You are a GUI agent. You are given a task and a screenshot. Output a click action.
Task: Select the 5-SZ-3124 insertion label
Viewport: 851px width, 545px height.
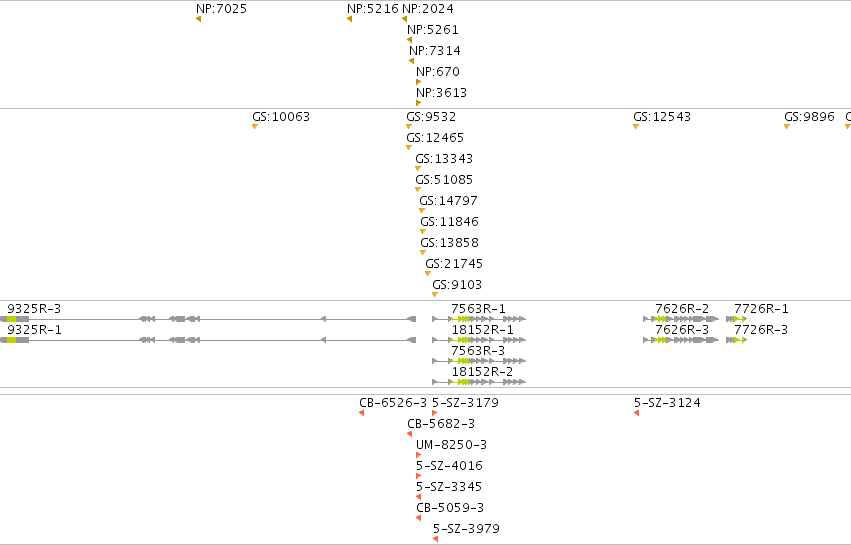click(667, 403)
